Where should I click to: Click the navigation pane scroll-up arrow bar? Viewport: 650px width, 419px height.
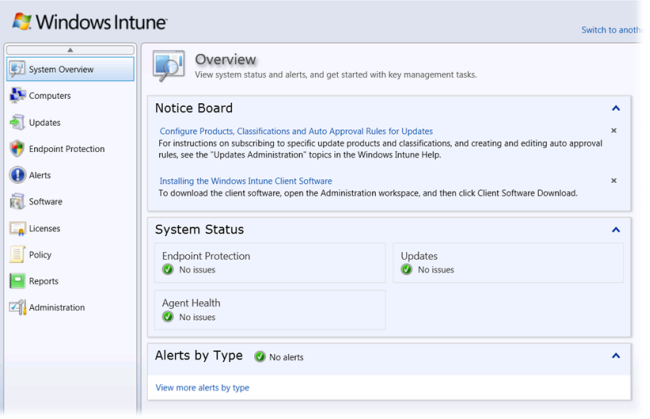(x=70, y=50)
